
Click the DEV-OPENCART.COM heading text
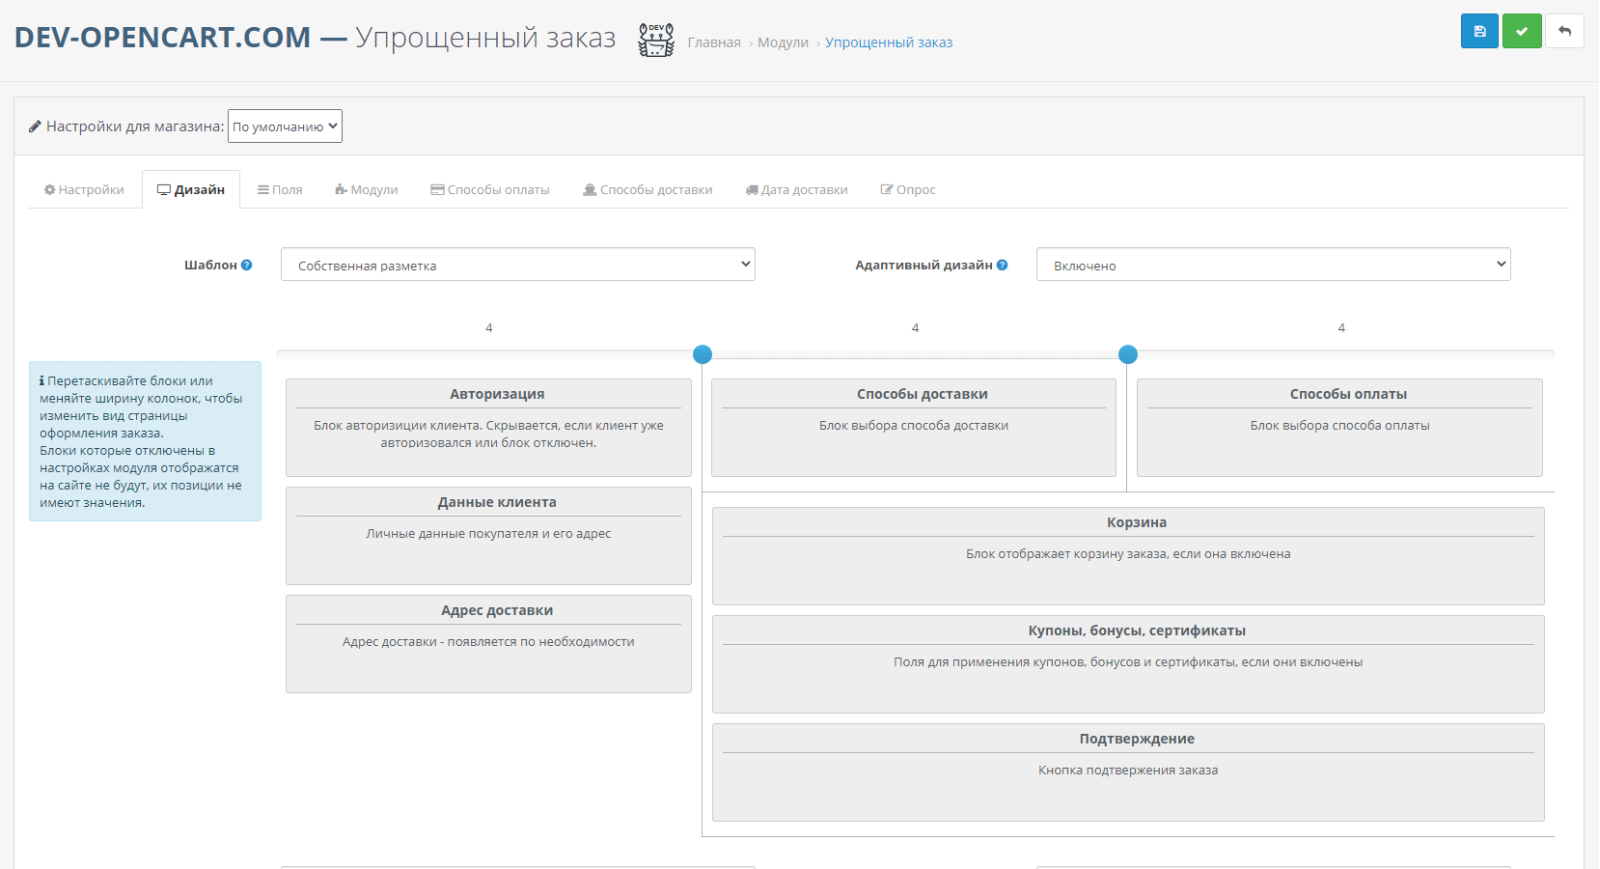[x=163, y=37]
